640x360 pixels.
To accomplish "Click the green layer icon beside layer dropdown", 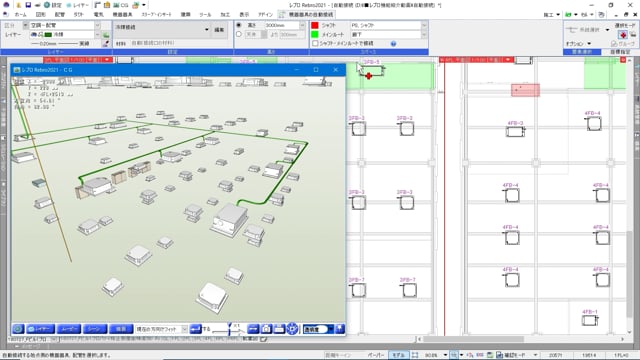I will (x=106, y=35).
